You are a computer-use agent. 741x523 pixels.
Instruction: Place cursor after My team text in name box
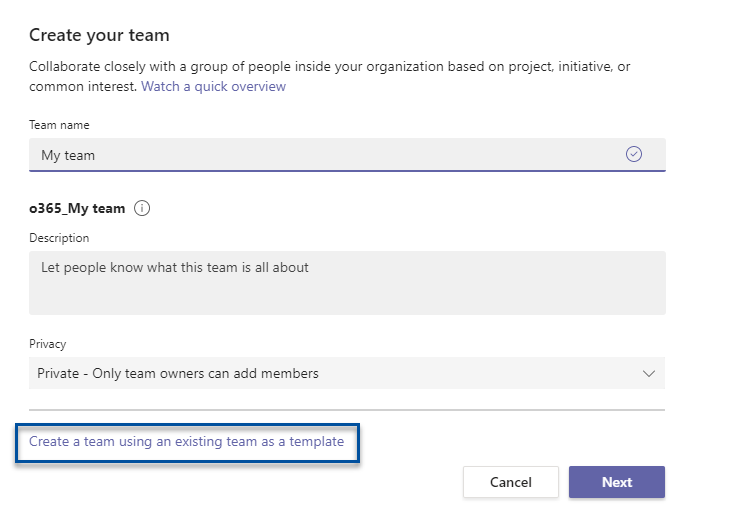coord(96,155)
